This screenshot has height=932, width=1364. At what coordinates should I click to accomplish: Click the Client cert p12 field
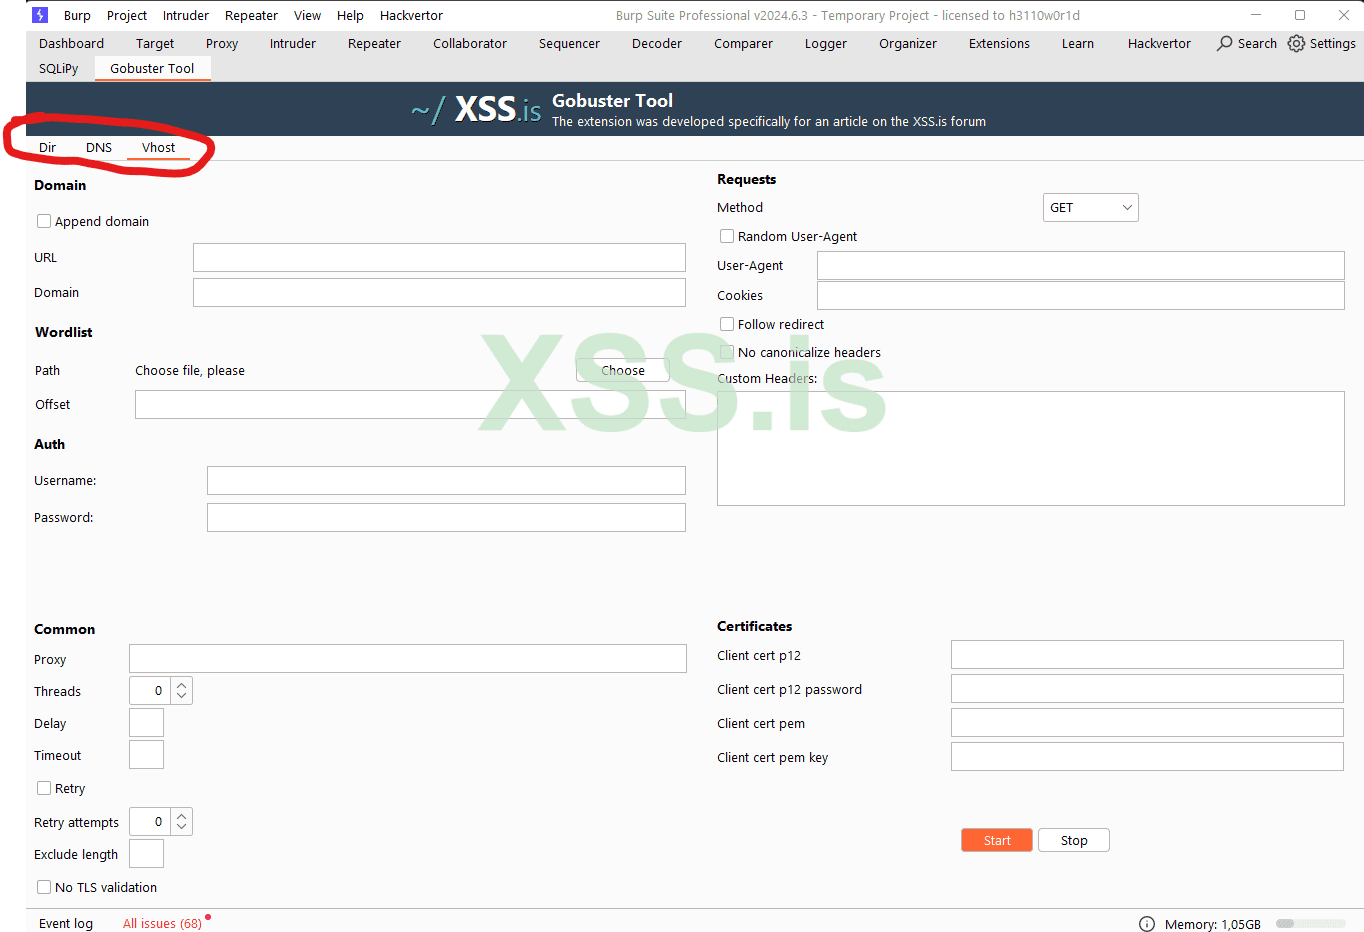(x=1147, y=654)
